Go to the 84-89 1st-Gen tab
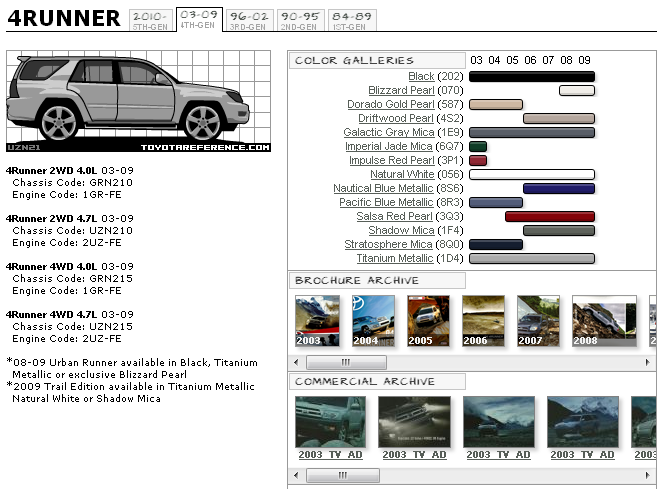Screen dimensions: 661x489 click(352, 20)
